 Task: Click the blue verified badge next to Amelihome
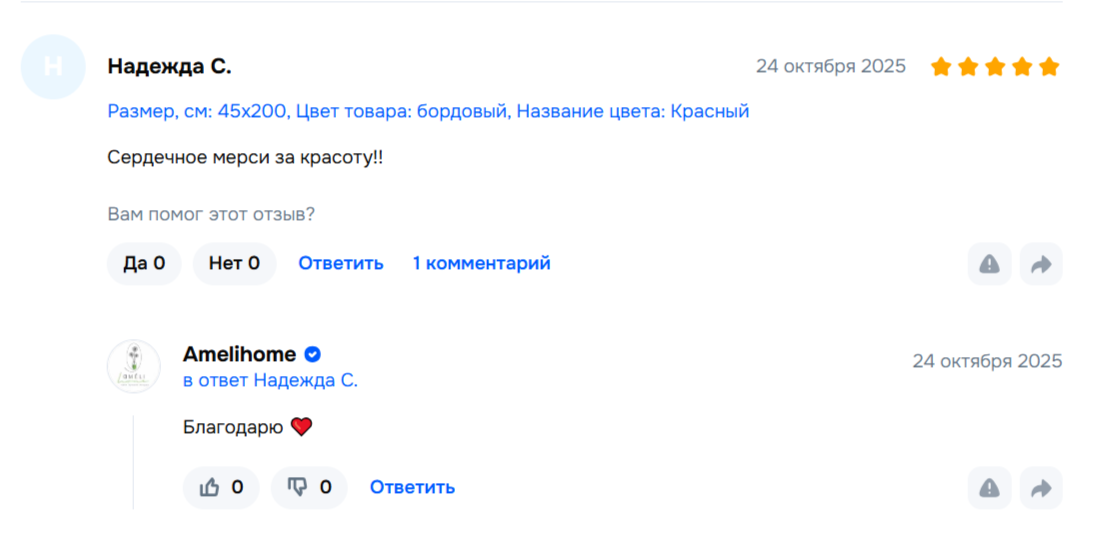click(312, 355)
